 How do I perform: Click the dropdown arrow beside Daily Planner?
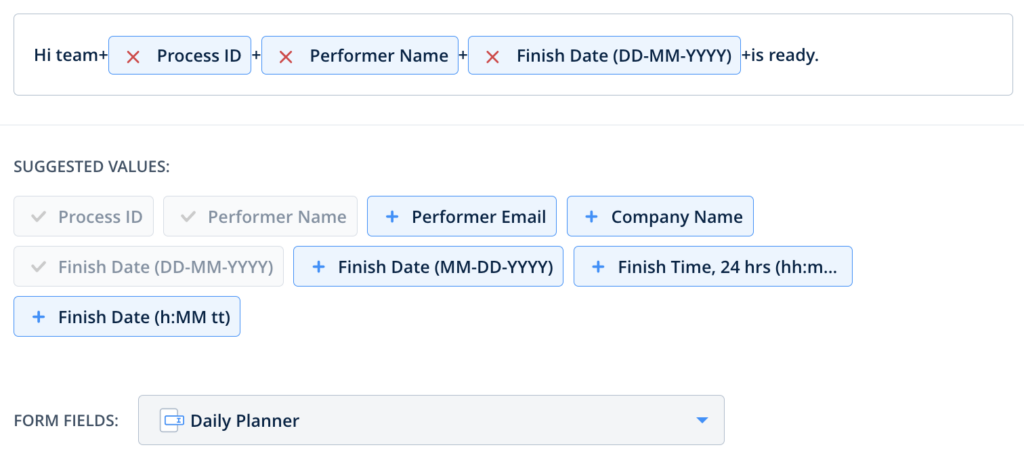coord(702,421)
